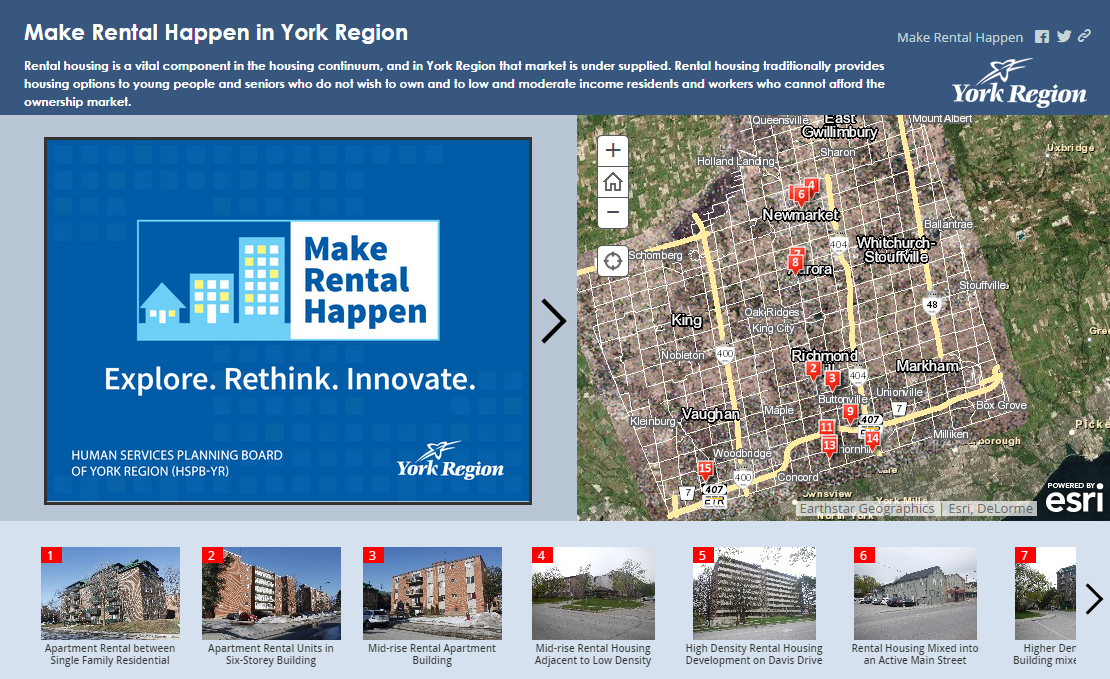Click map marker 8 near Aurora

(x=795, y=264)
